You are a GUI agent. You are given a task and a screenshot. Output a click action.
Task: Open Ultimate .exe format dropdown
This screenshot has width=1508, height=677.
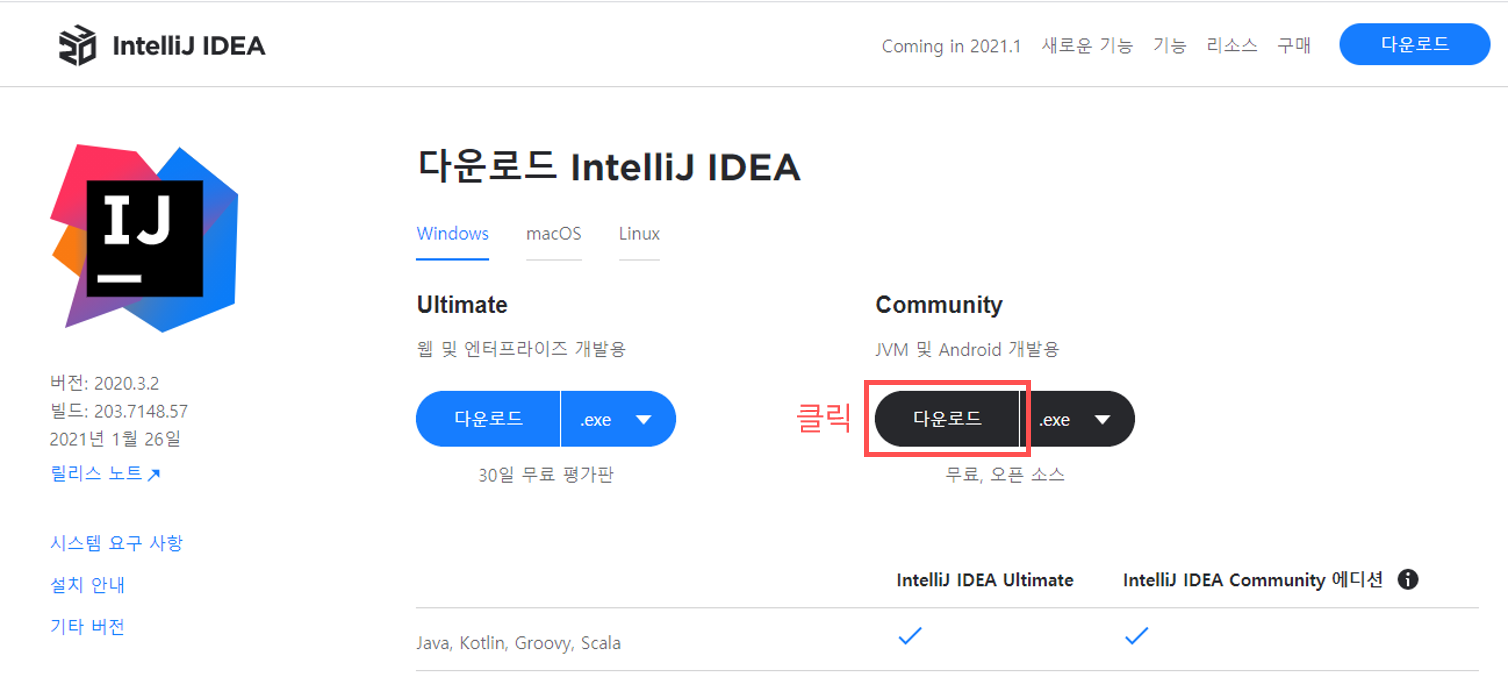point(618,419)
